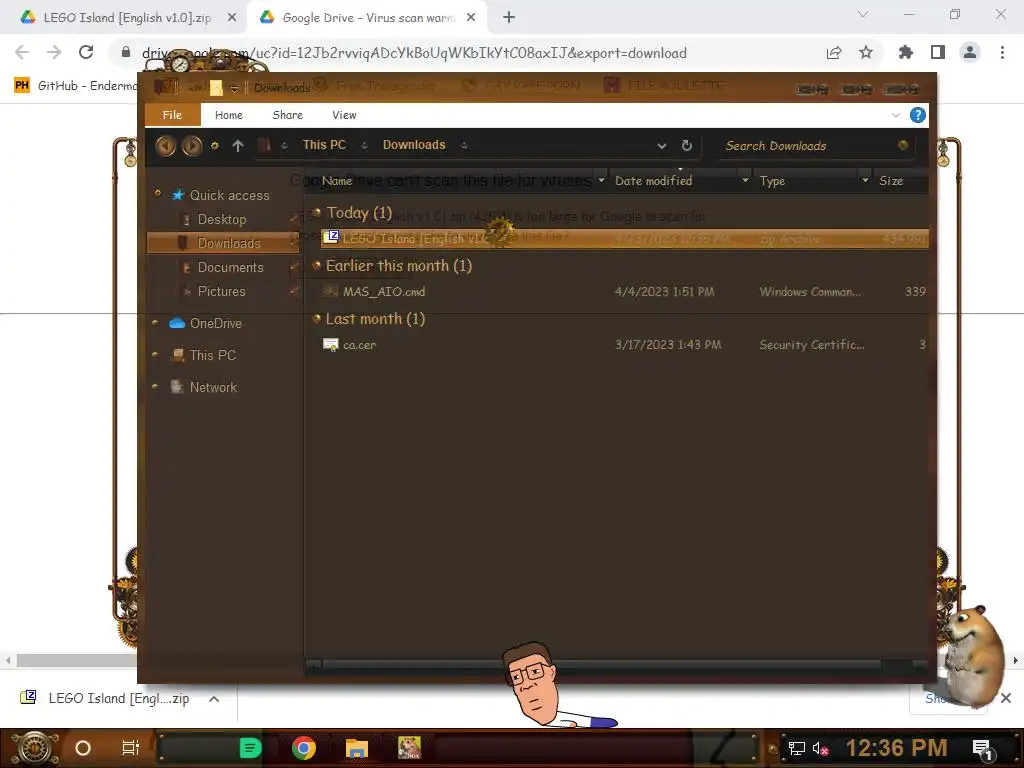Open notification center icon
The image size is (1024, 768).
(982, 749)
